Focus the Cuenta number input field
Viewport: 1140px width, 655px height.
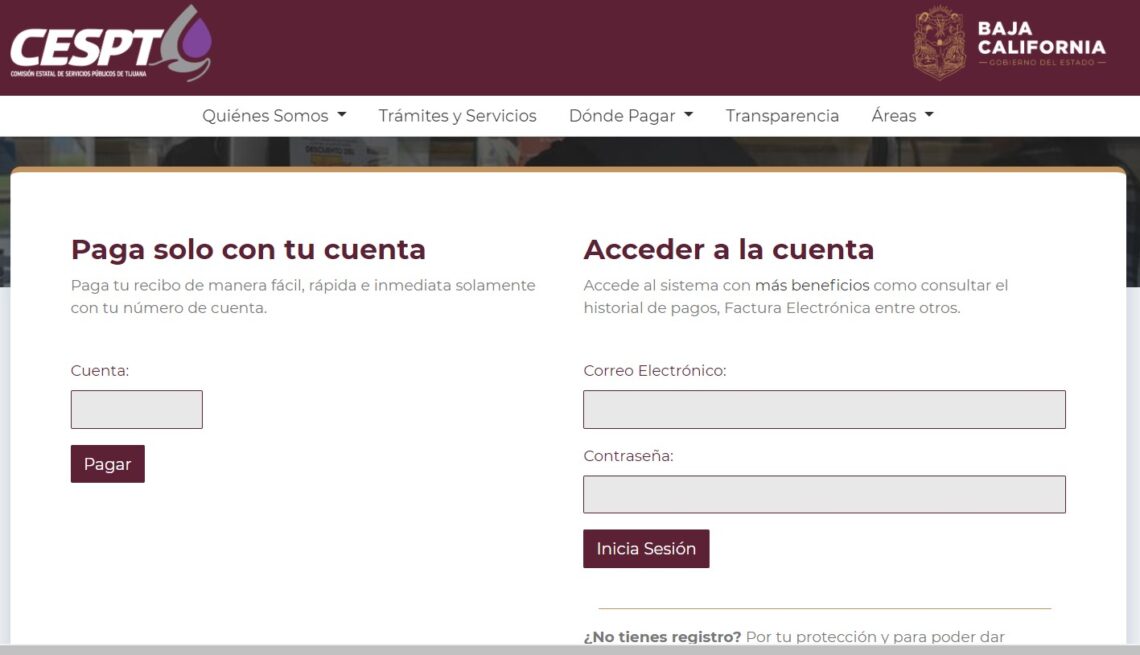pos(137,410)
